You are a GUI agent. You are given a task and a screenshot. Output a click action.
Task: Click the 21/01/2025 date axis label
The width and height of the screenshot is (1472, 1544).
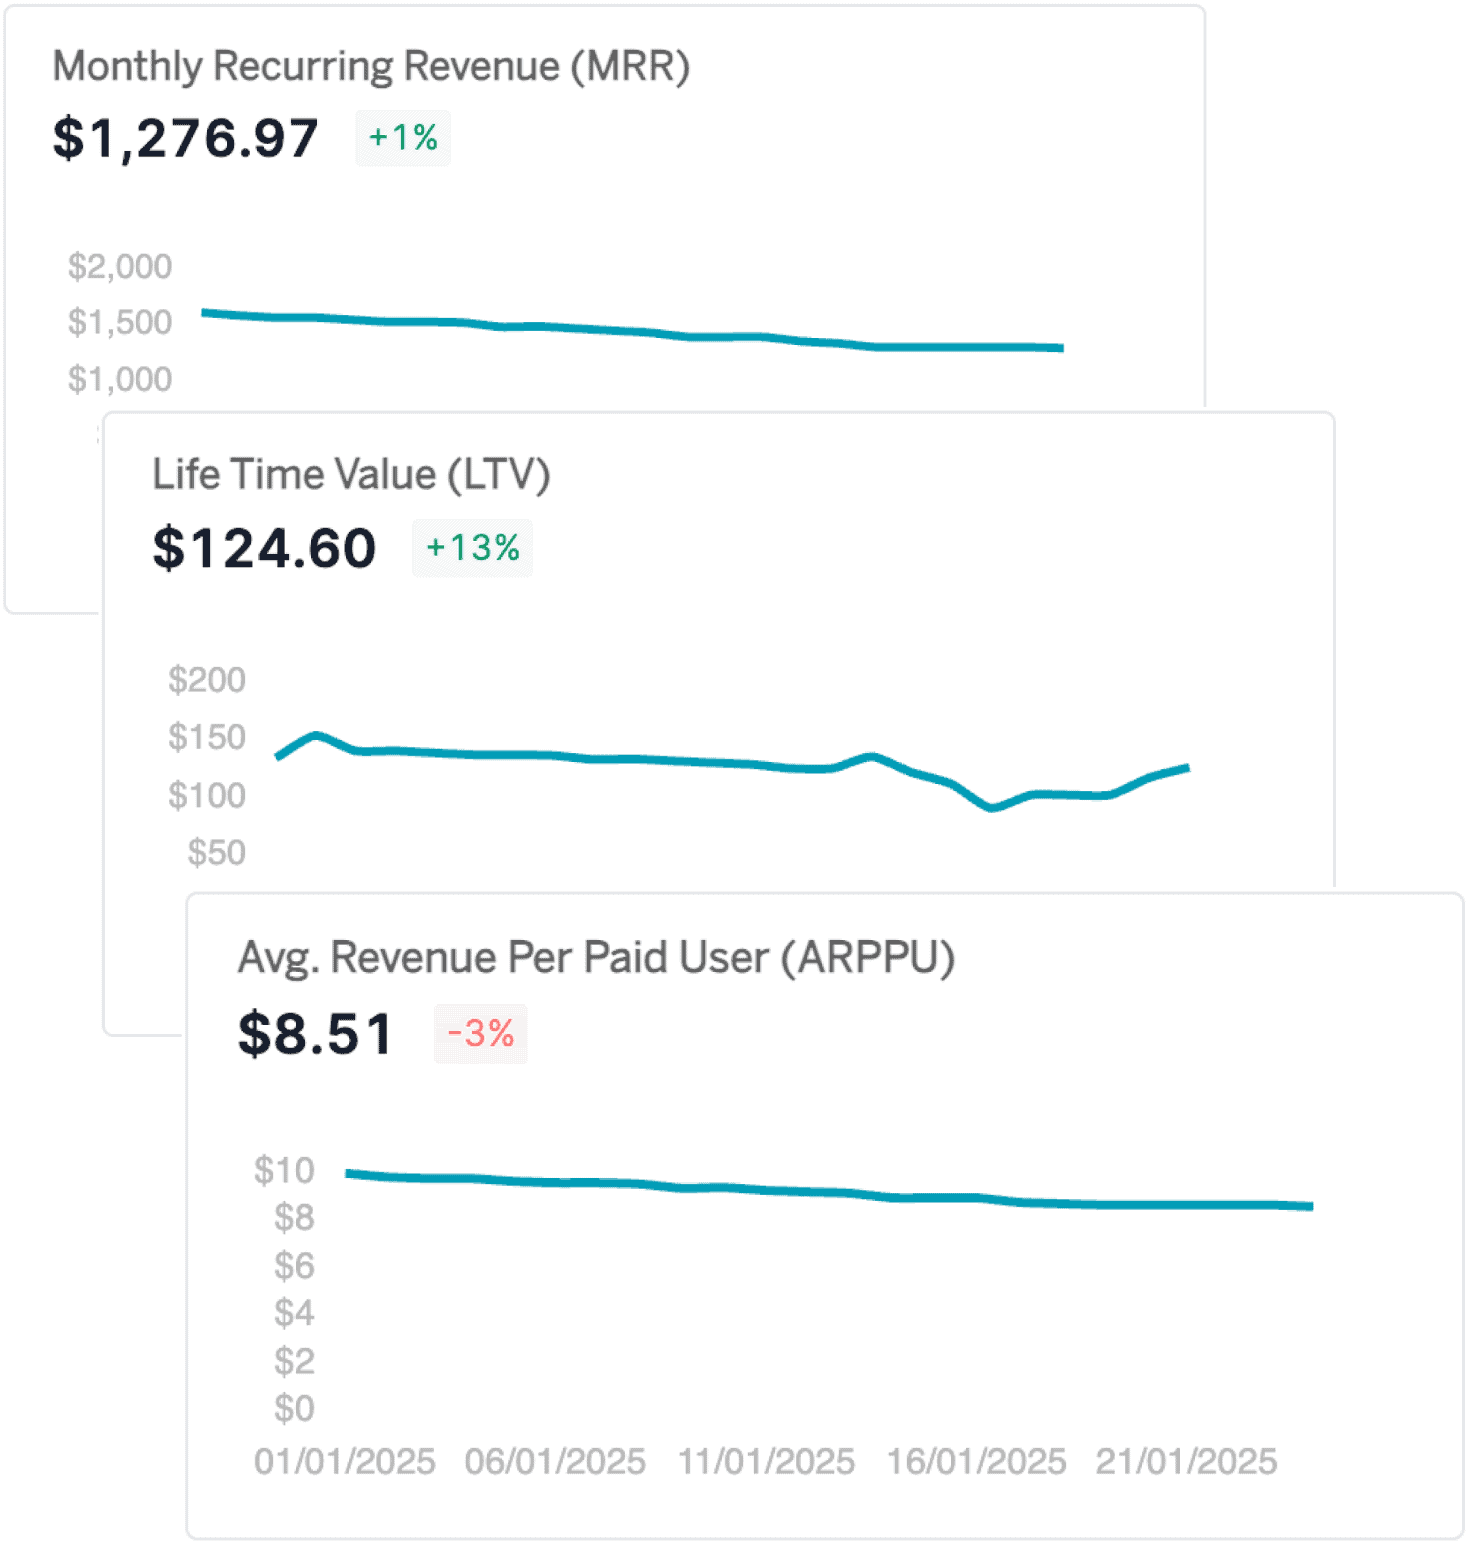coord(1186,1462)
